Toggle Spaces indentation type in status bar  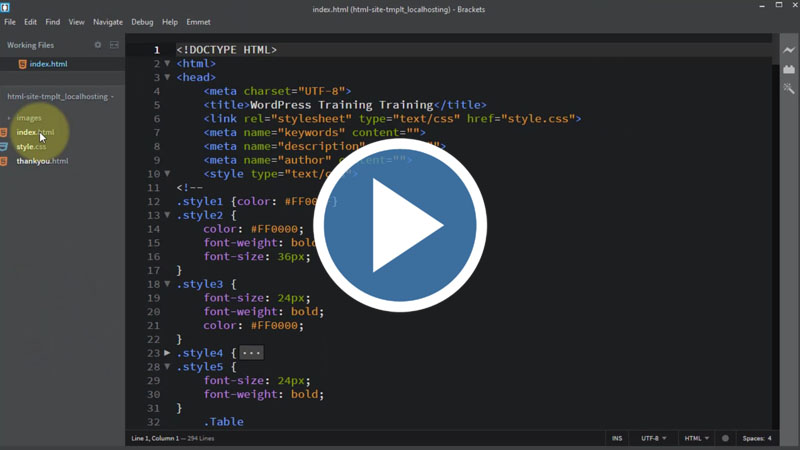coord(754,438)
